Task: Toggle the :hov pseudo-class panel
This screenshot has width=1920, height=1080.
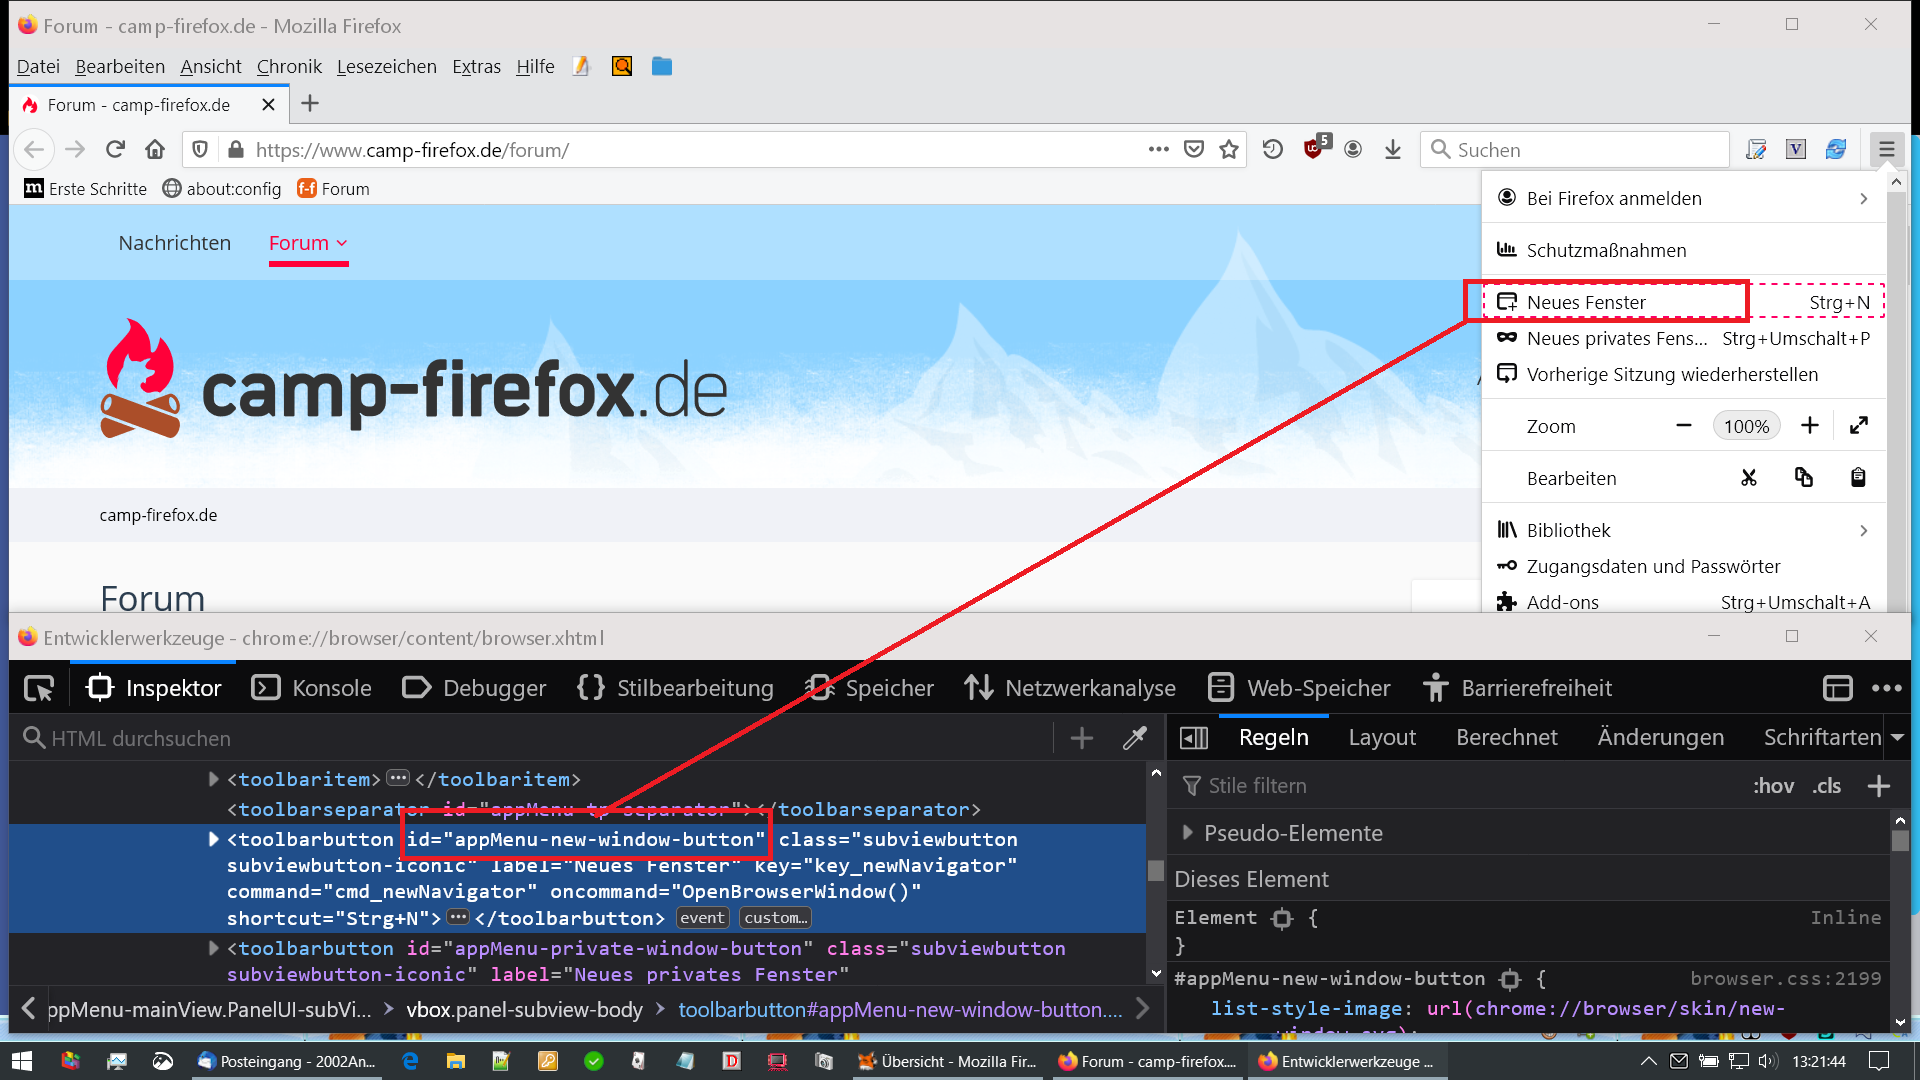Action: 1773,786
